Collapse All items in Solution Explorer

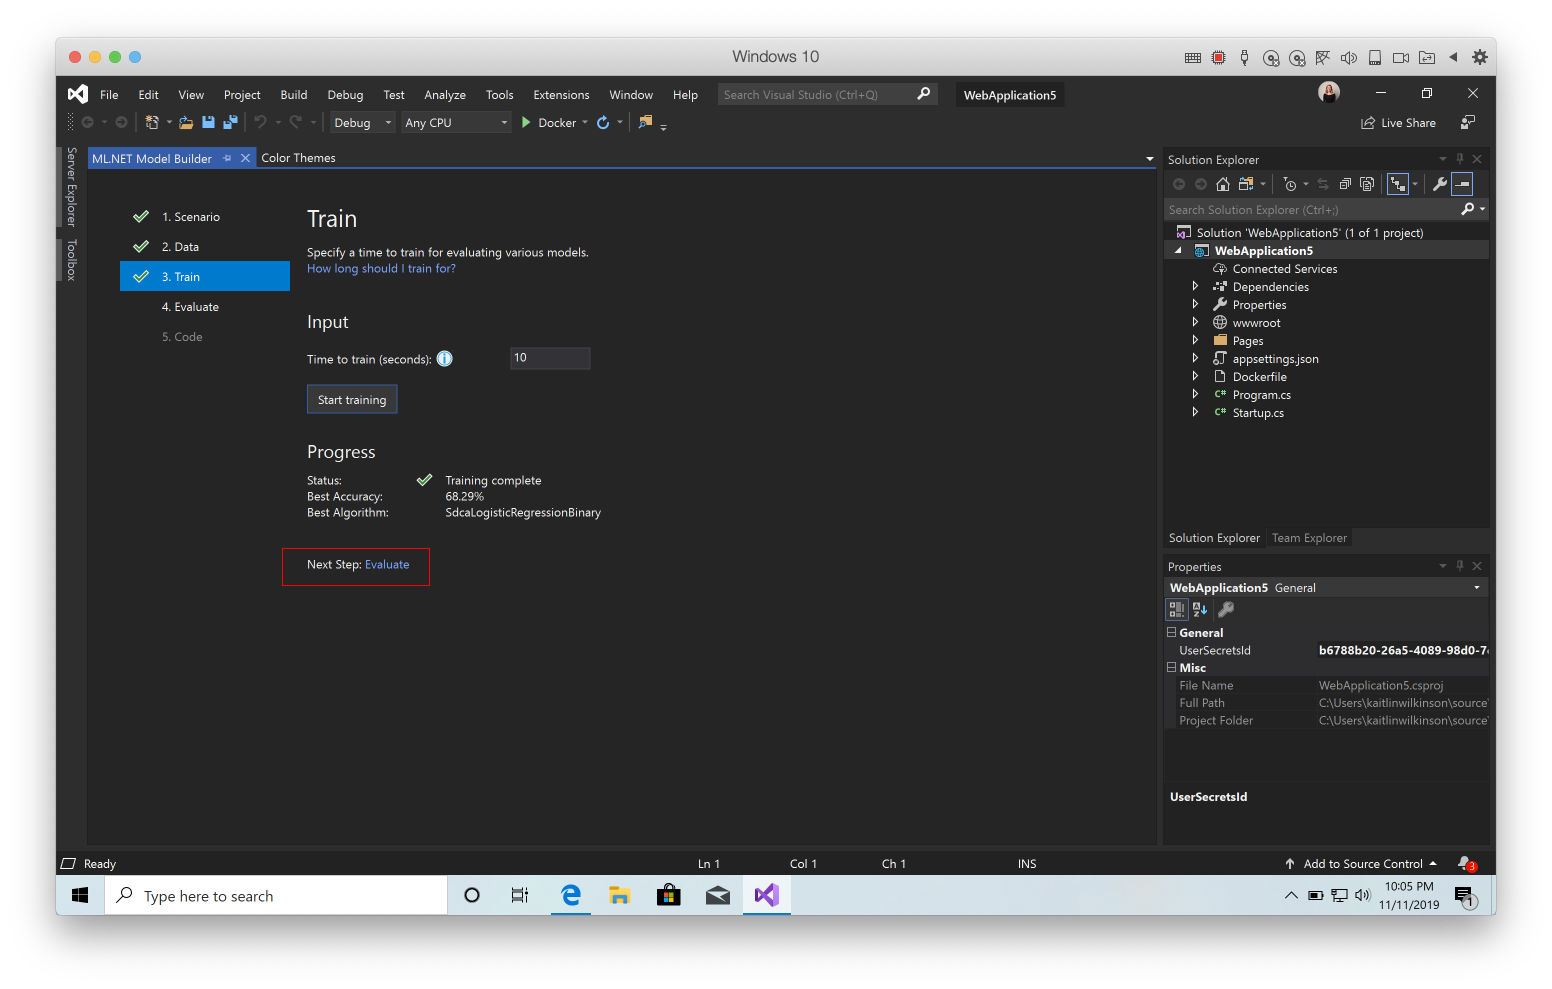(1344, 184)
